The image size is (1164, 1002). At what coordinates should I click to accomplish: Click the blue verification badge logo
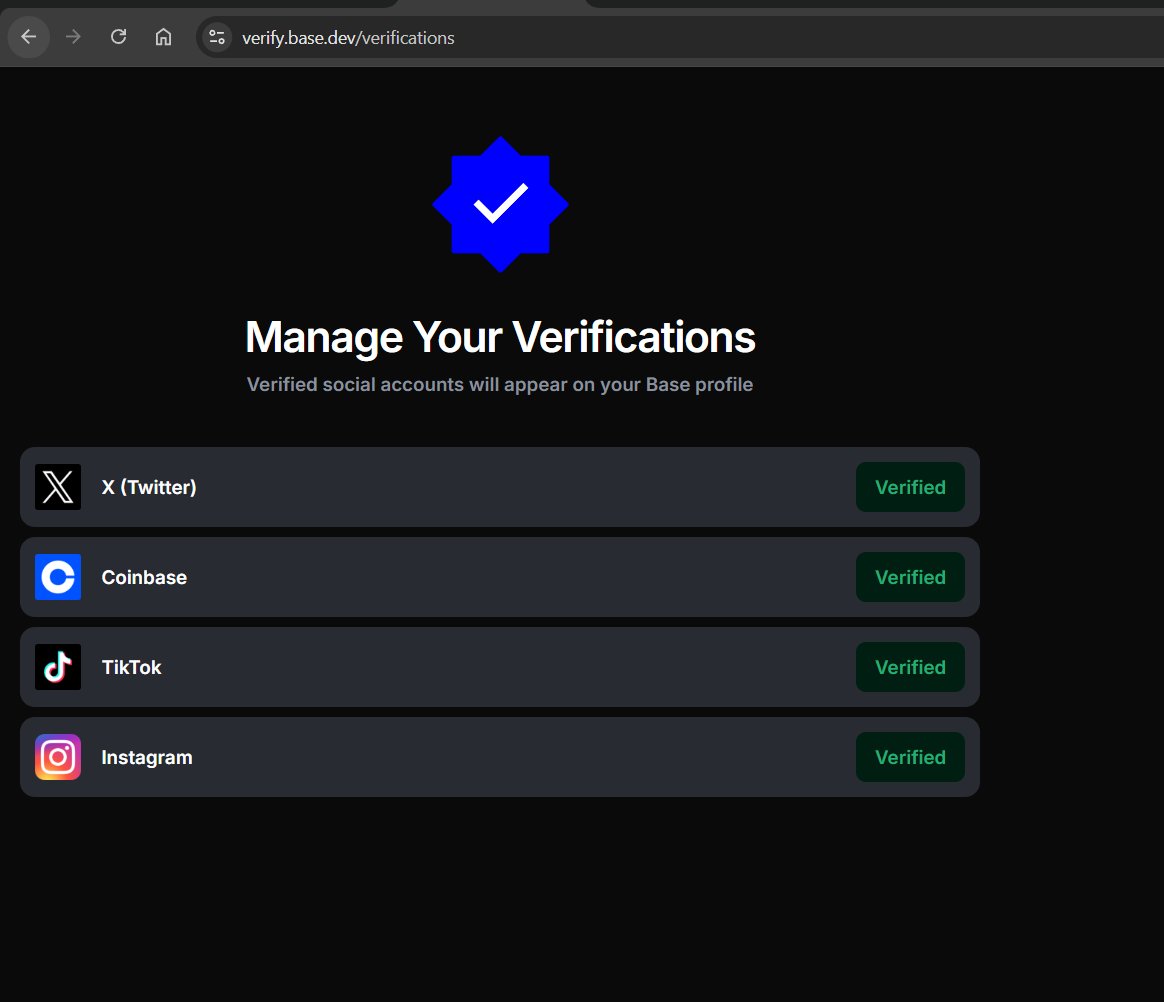[500, 204]
